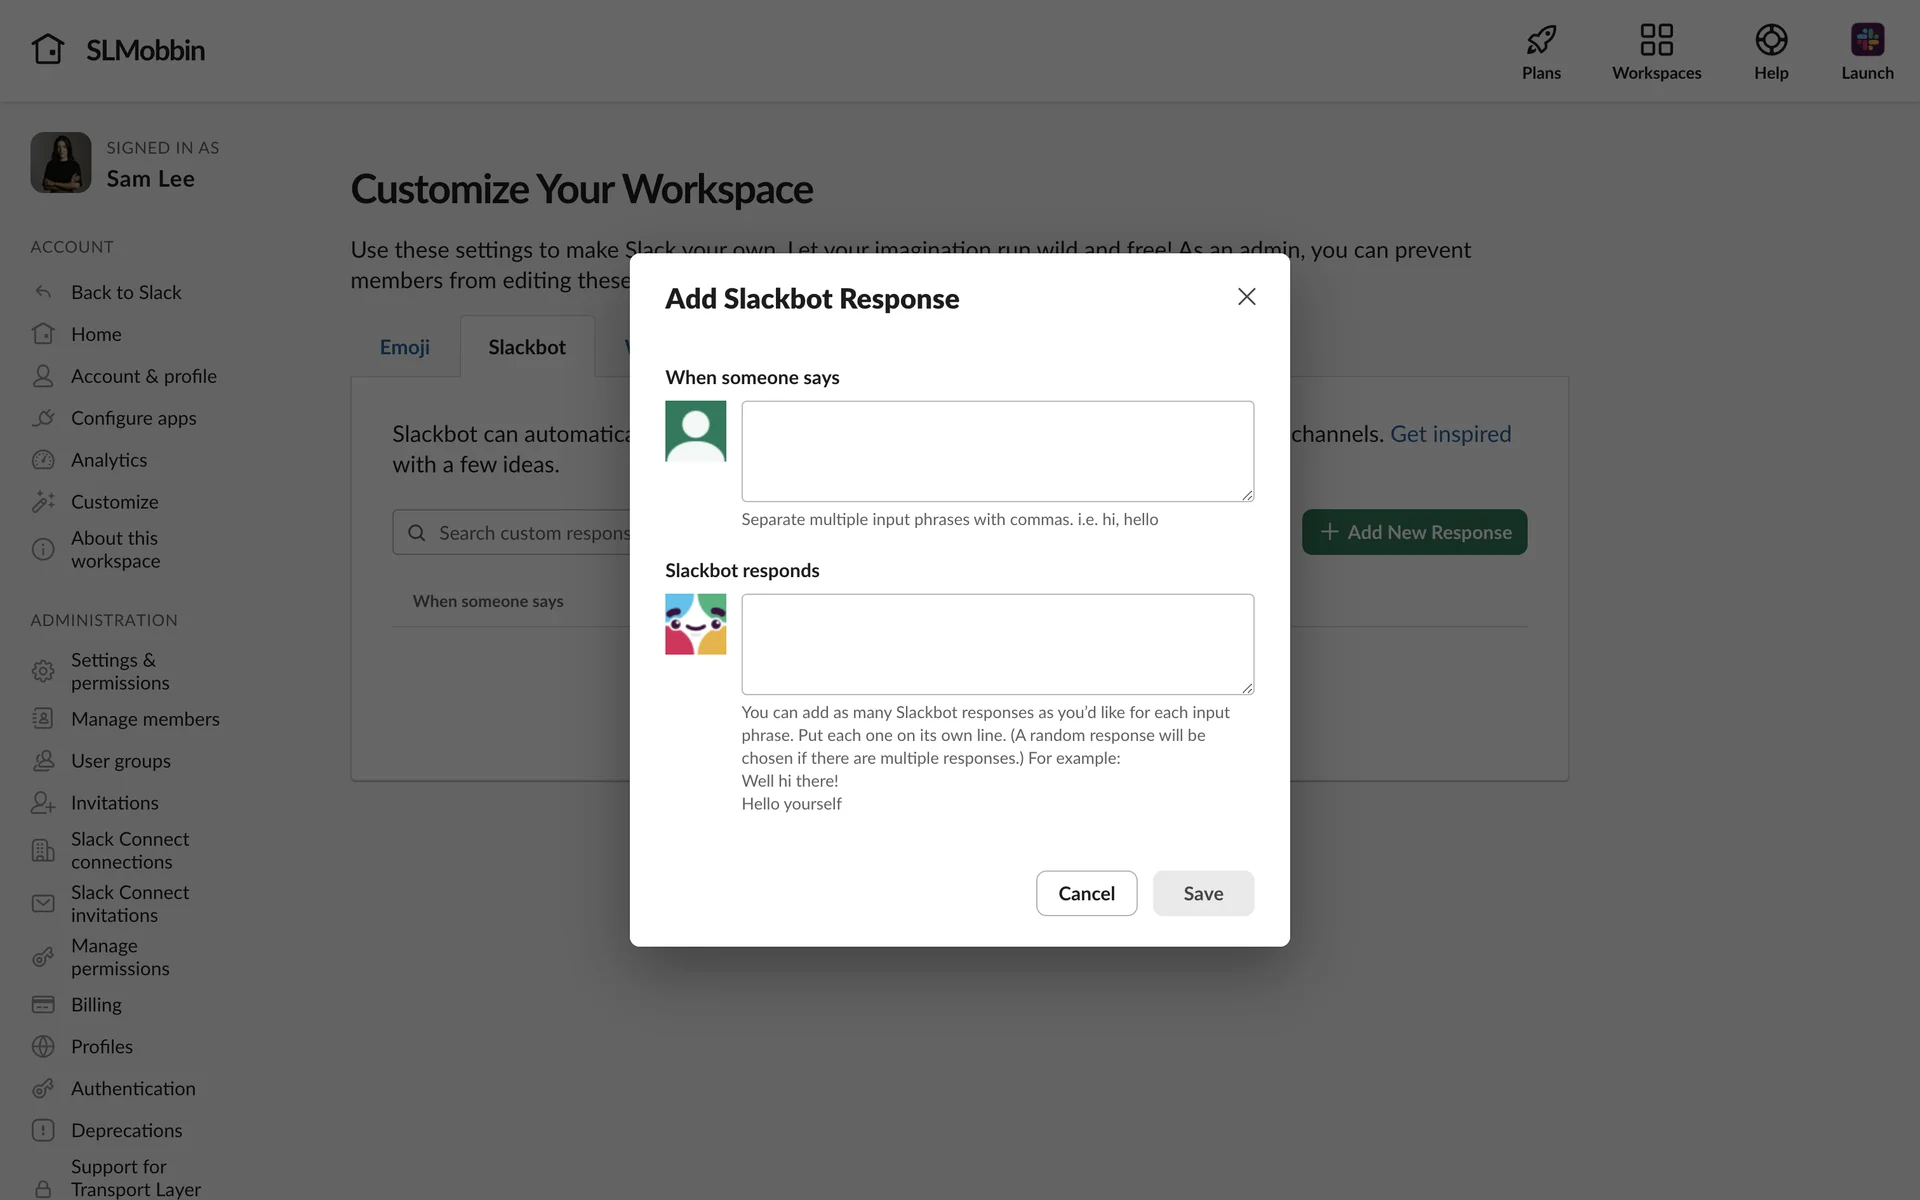The width and height of the screenshot is (1920, 1200).
Task: Go to Back to Slack
Action: pos(126,292)
